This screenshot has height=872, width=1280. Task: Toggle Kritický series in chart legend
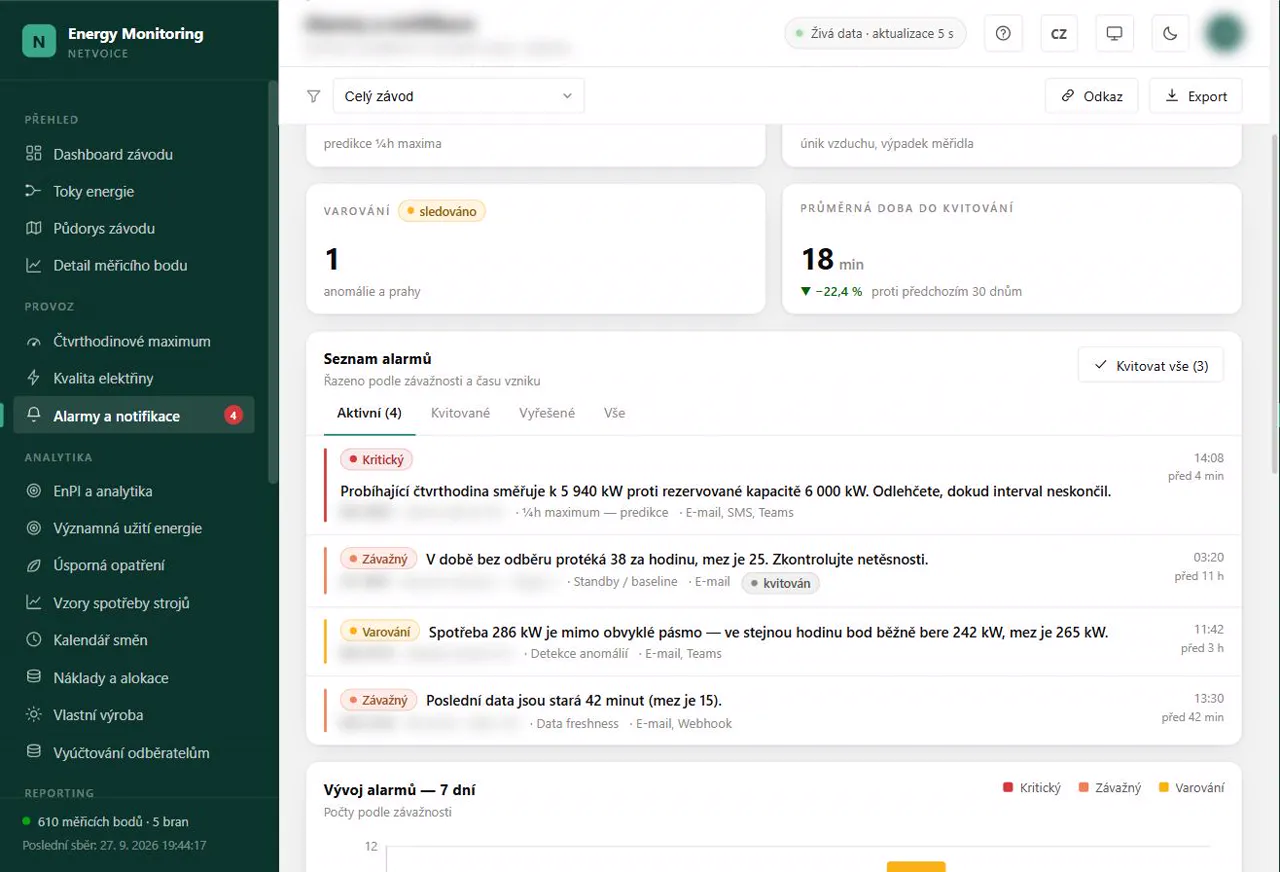pyautogui.click(x=1032, y=787)
